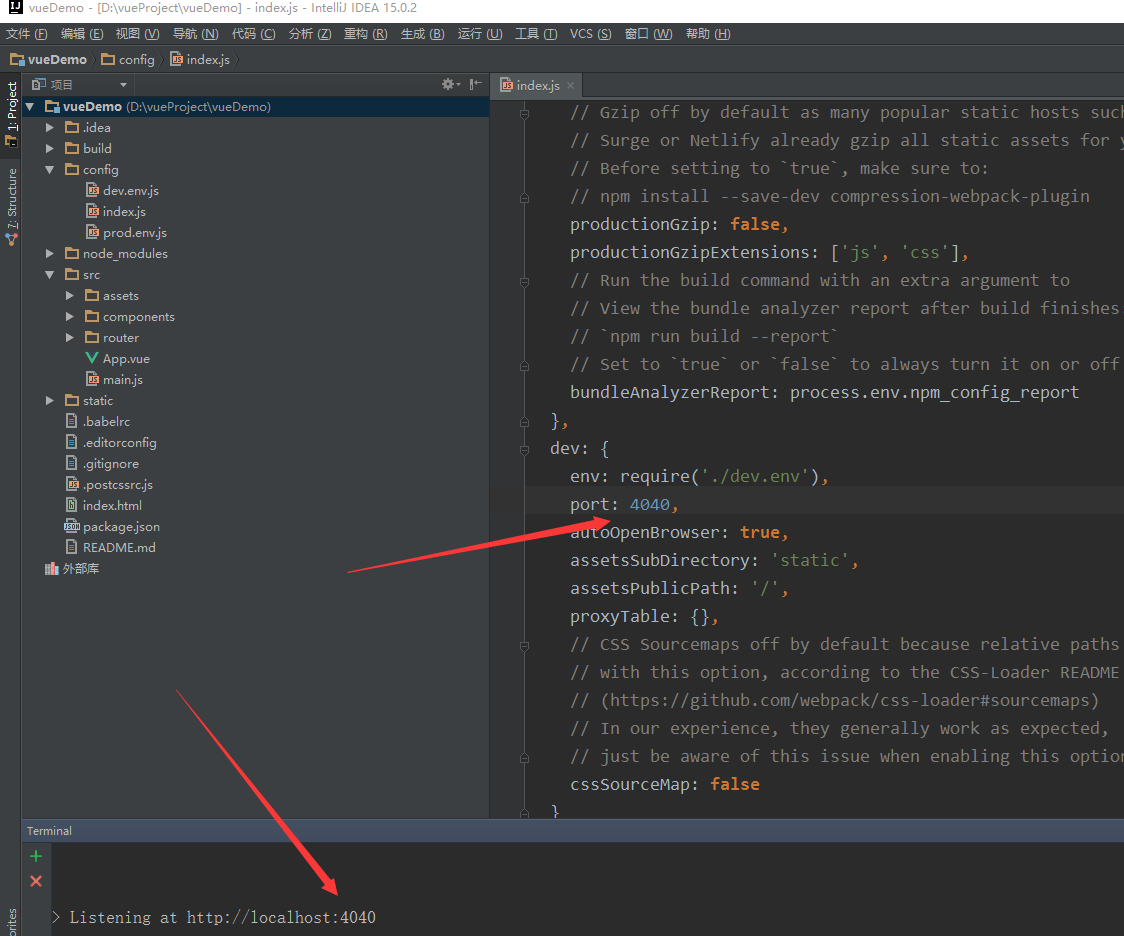Fold the dev block with gutter marker

point(525,450)
